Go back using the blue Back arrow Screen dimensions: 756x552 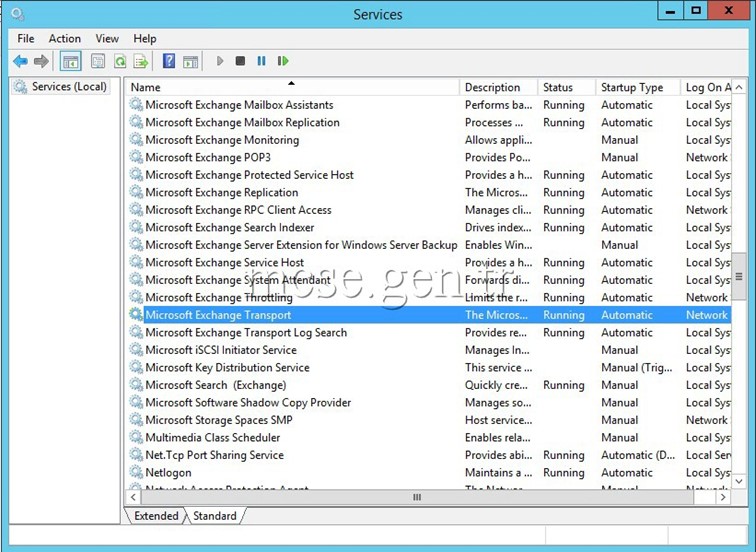[20, 61]
